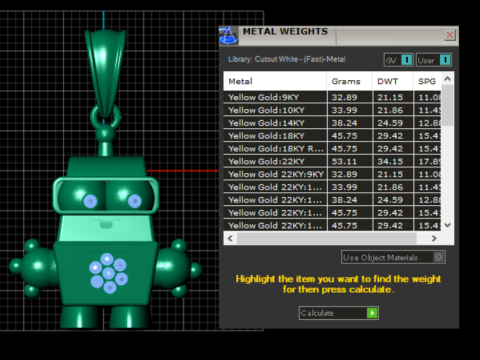Click the jump ring above robot head

[105, 117]
